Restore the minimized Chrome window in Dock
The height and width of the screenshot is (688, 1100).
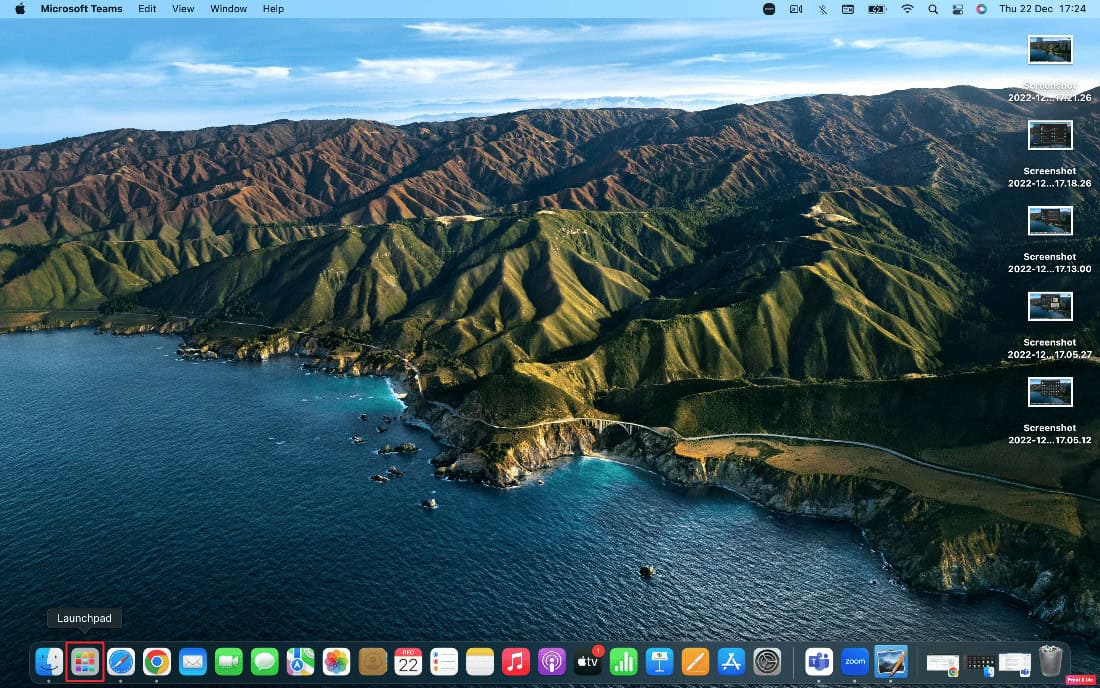[x=943, y=664]
